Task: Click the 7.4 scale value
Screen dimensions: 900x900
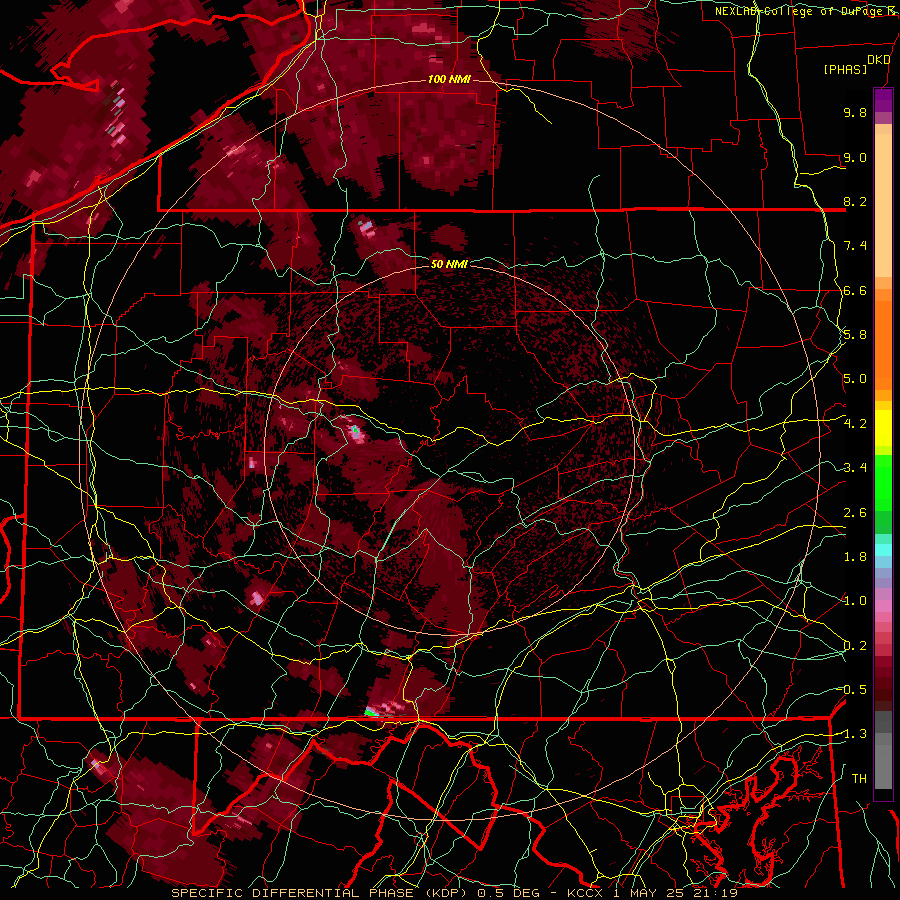Action: pyautogui.click(x=855, y=246)
